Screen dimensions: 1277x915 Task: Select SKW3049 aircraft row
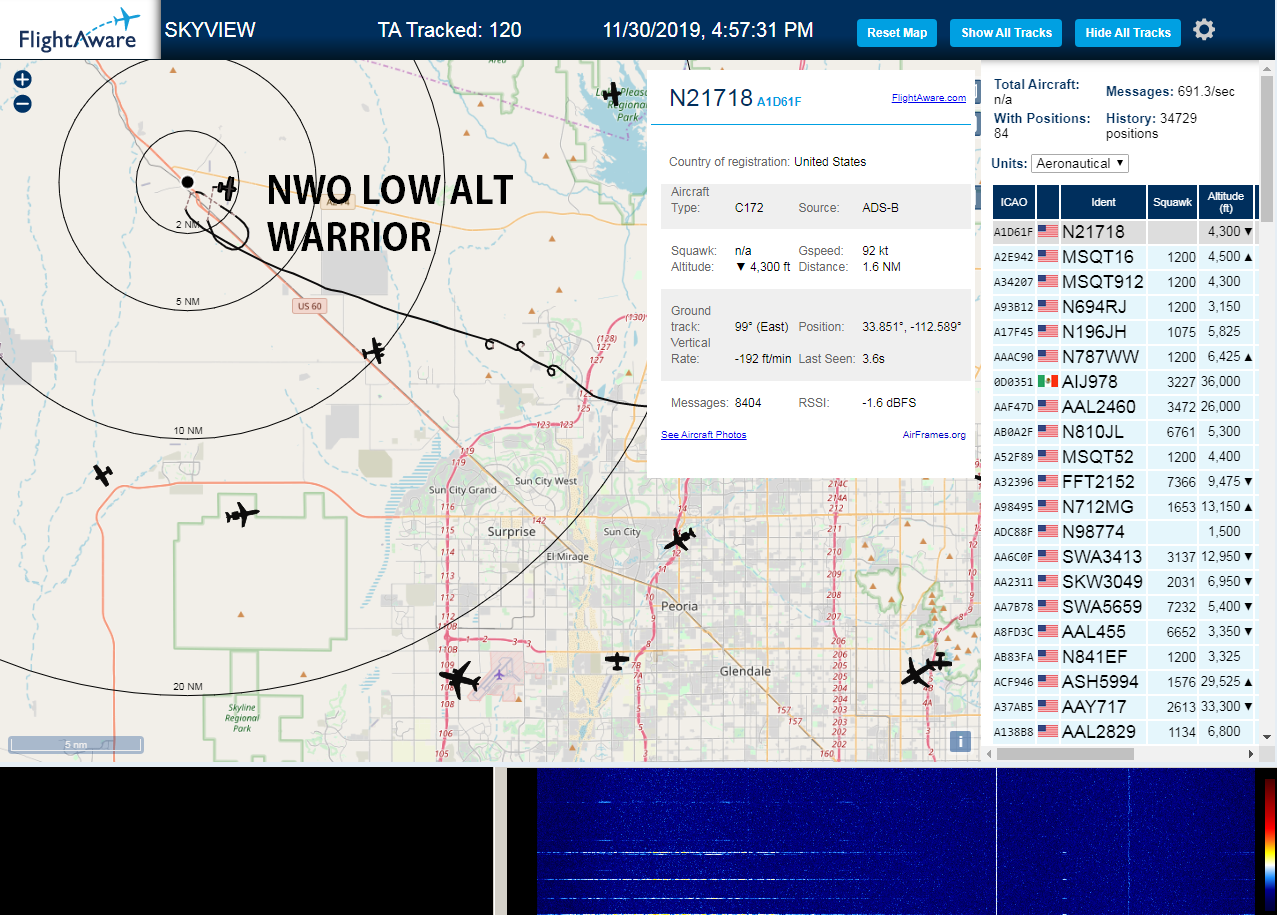[1123, 582]
